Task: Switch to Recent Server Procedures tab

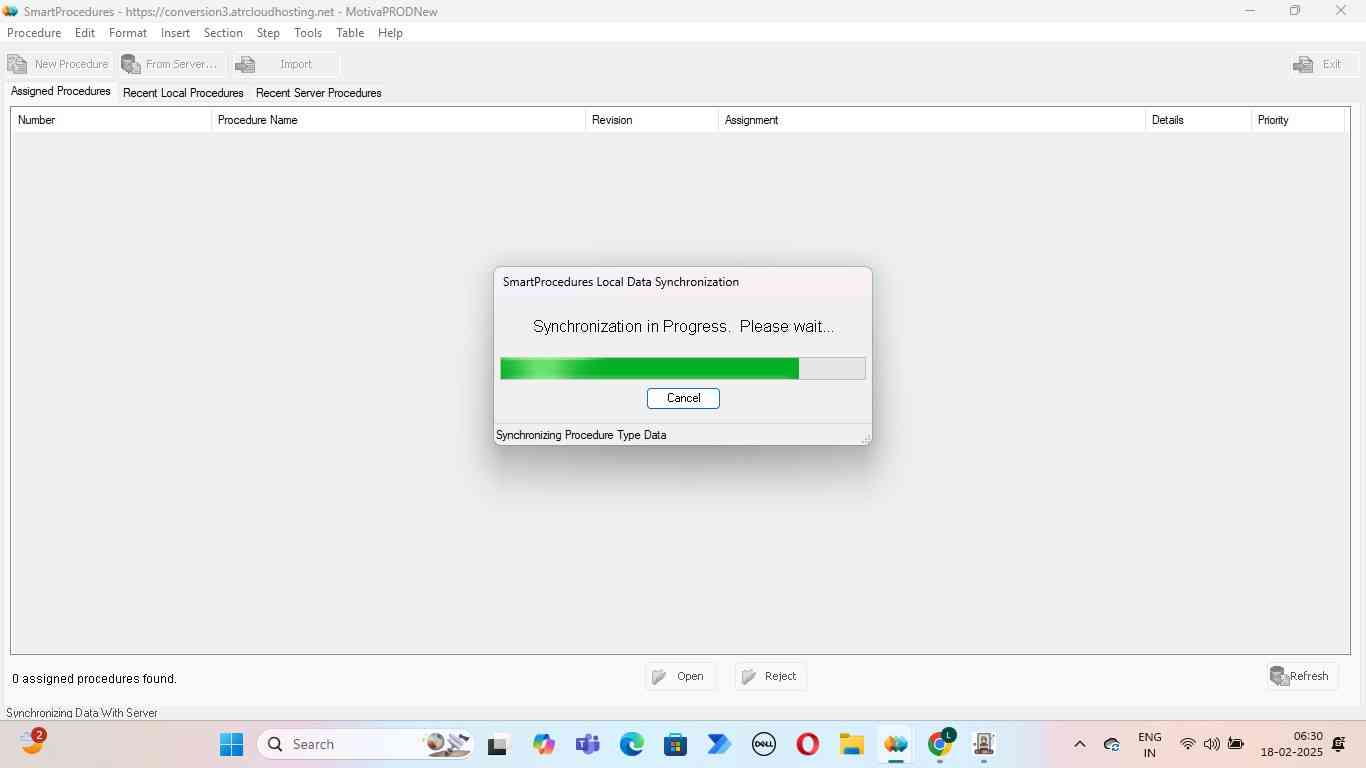Action: click(x=318, y=93)
